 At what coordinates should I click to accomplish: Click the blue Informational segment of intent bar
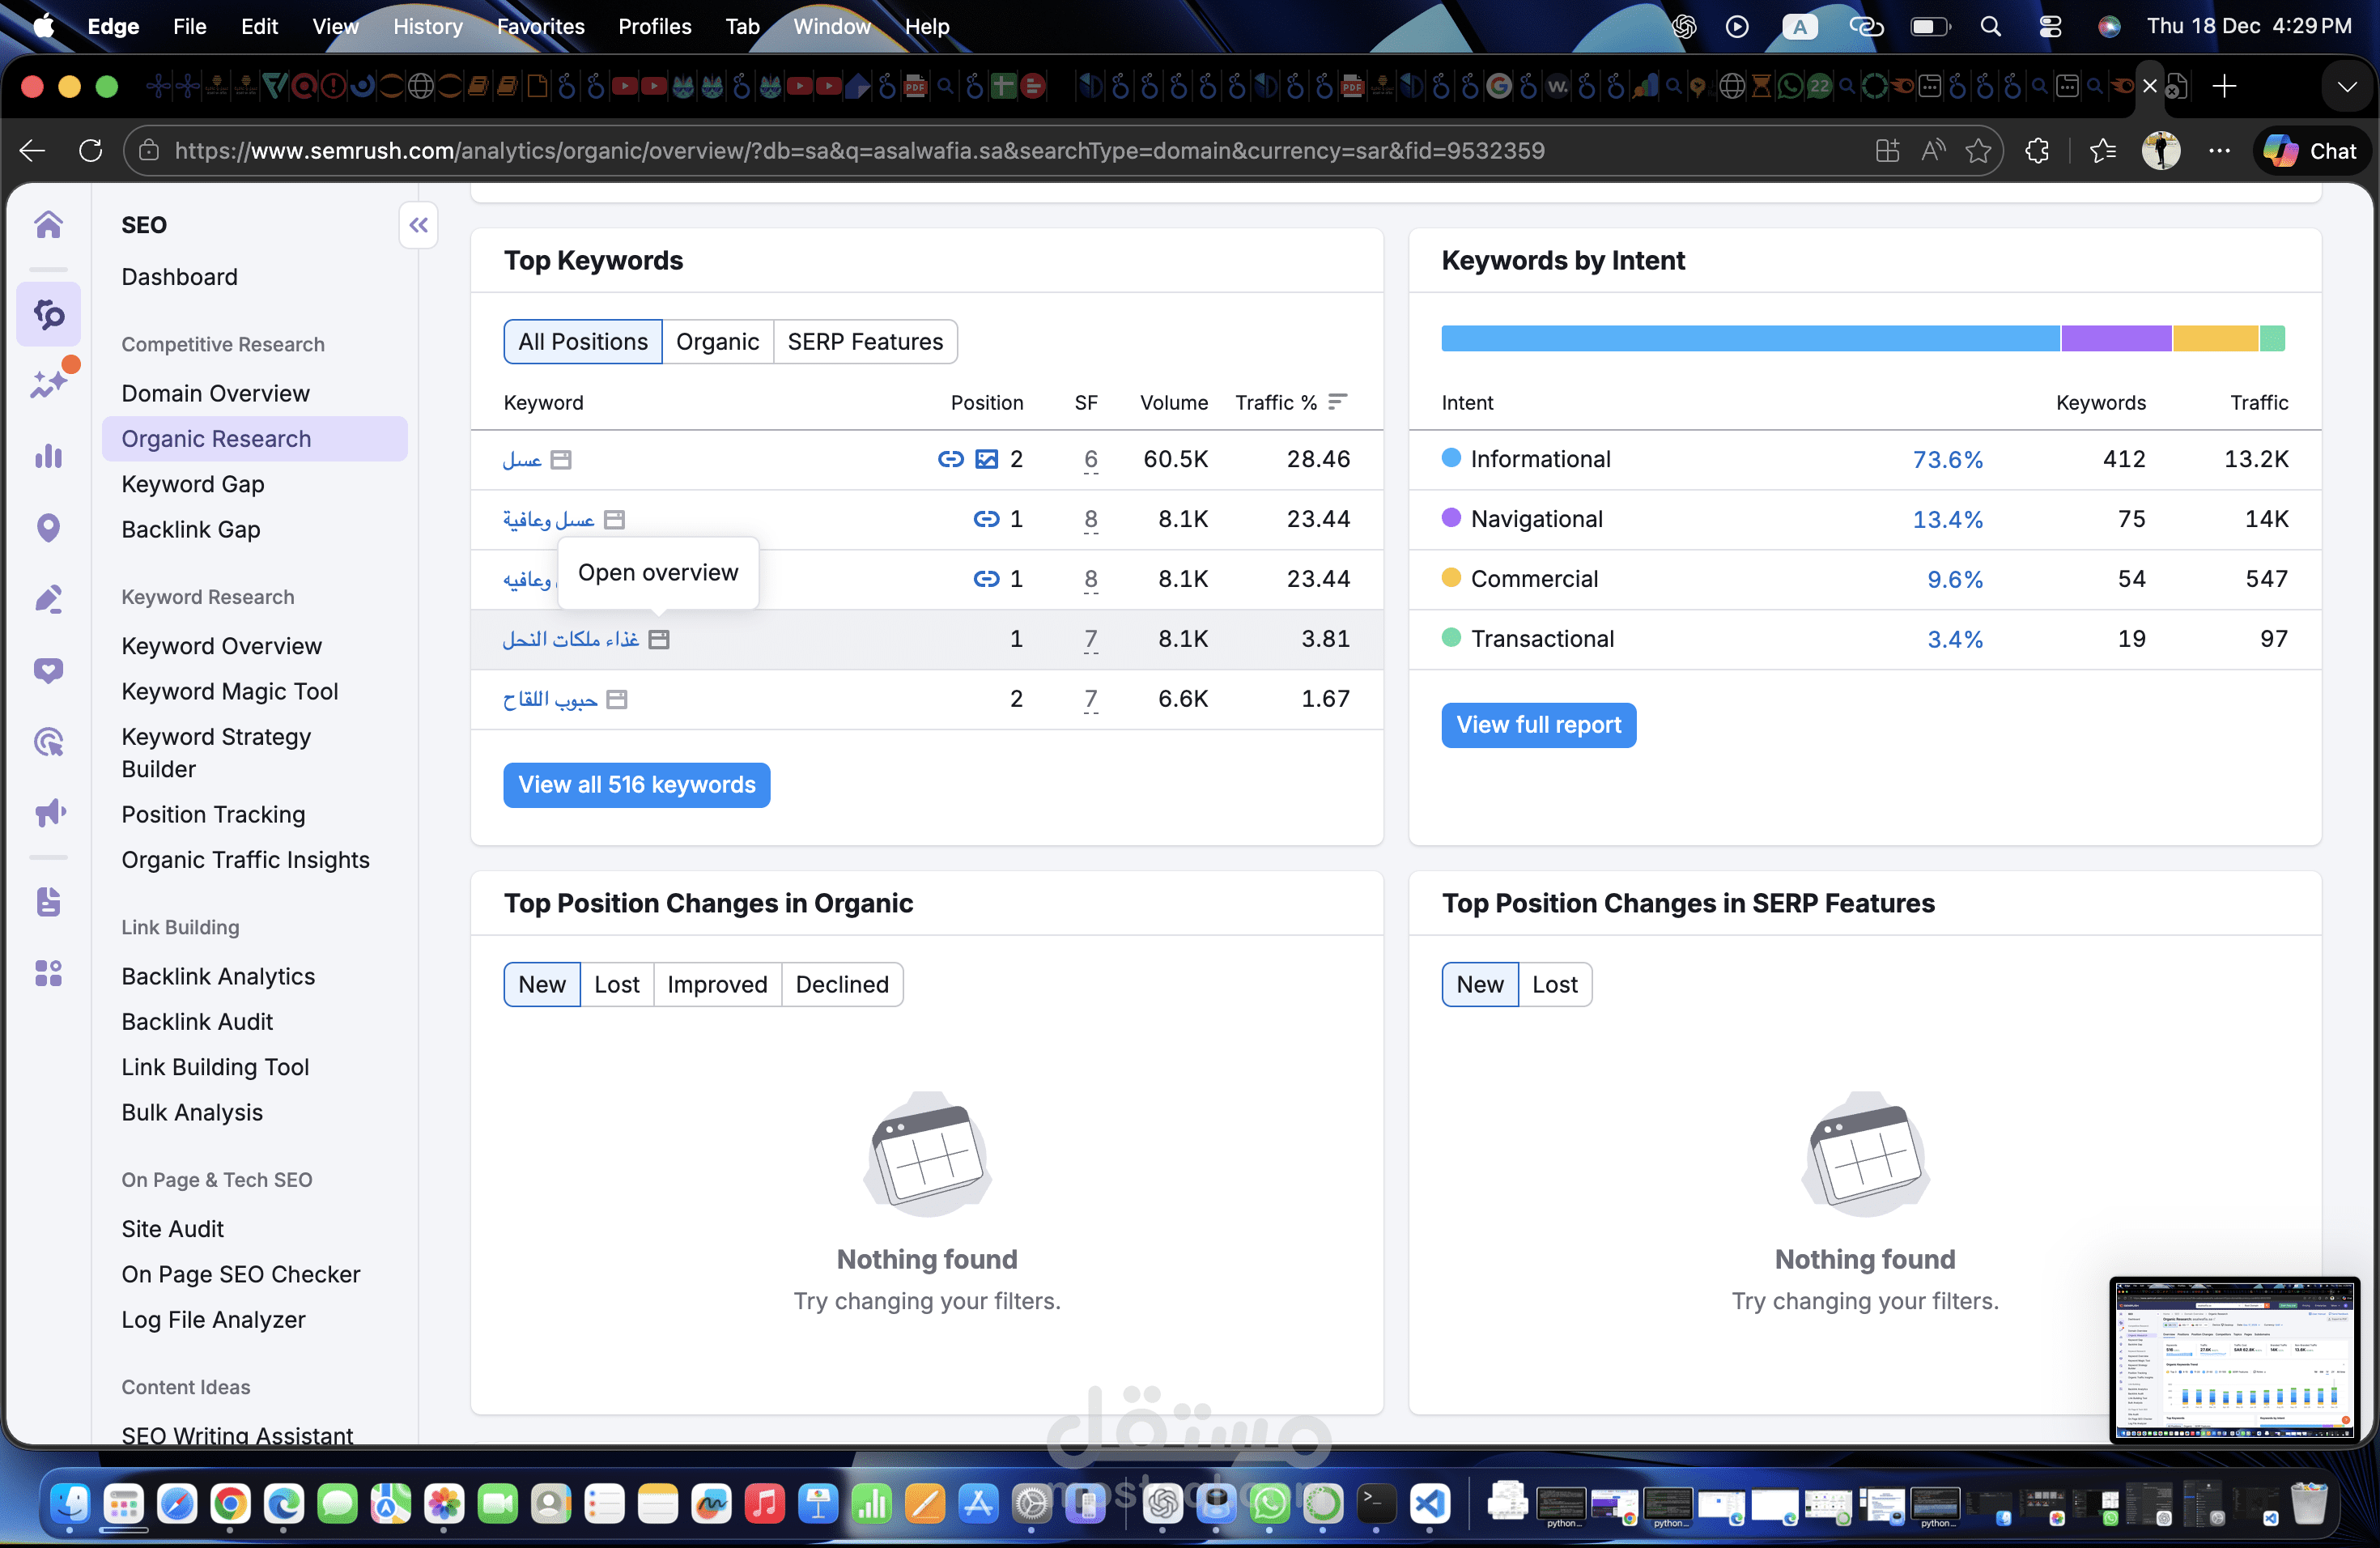(1749, 338)
